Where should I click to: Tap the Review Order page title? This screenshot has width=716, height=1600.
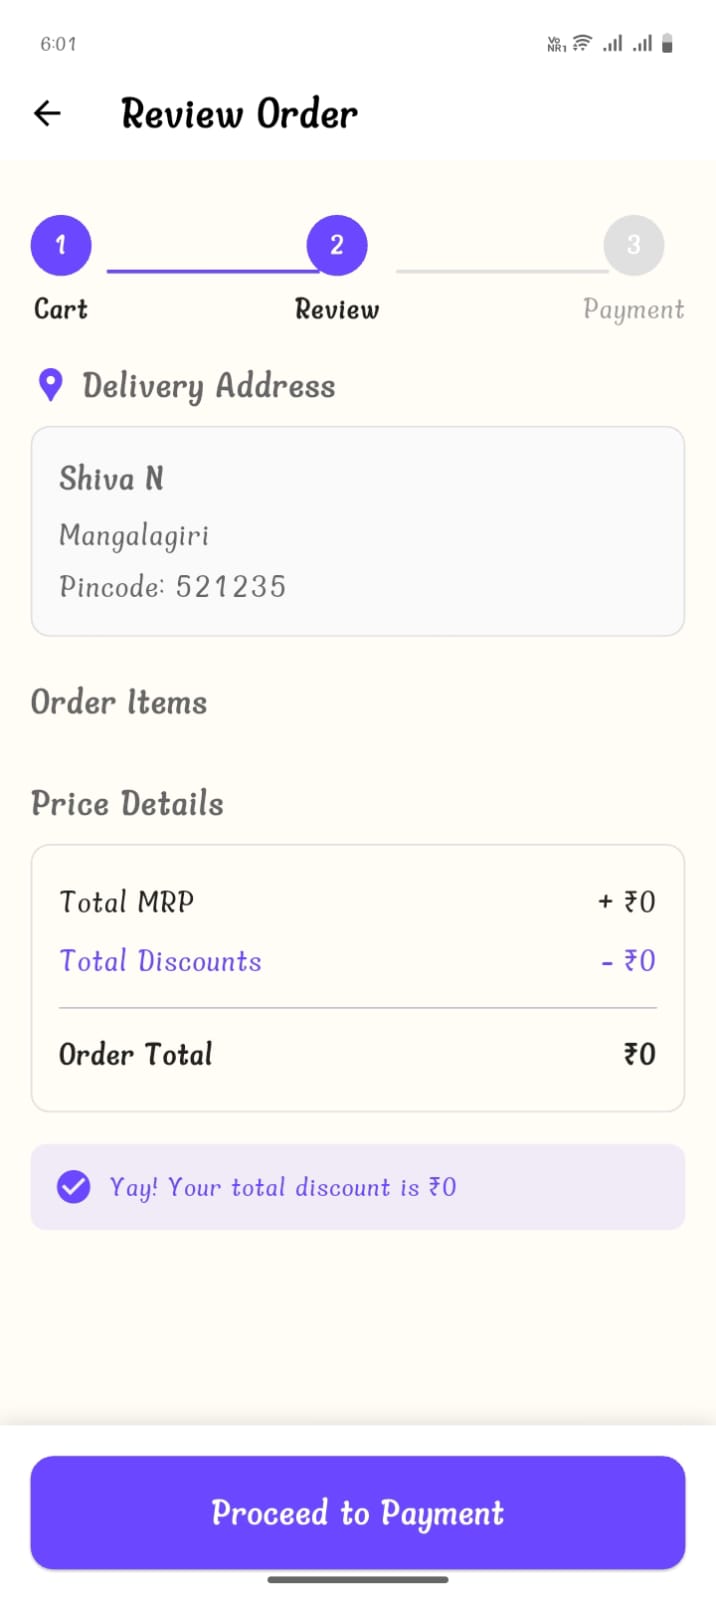(x=239, y=113)
